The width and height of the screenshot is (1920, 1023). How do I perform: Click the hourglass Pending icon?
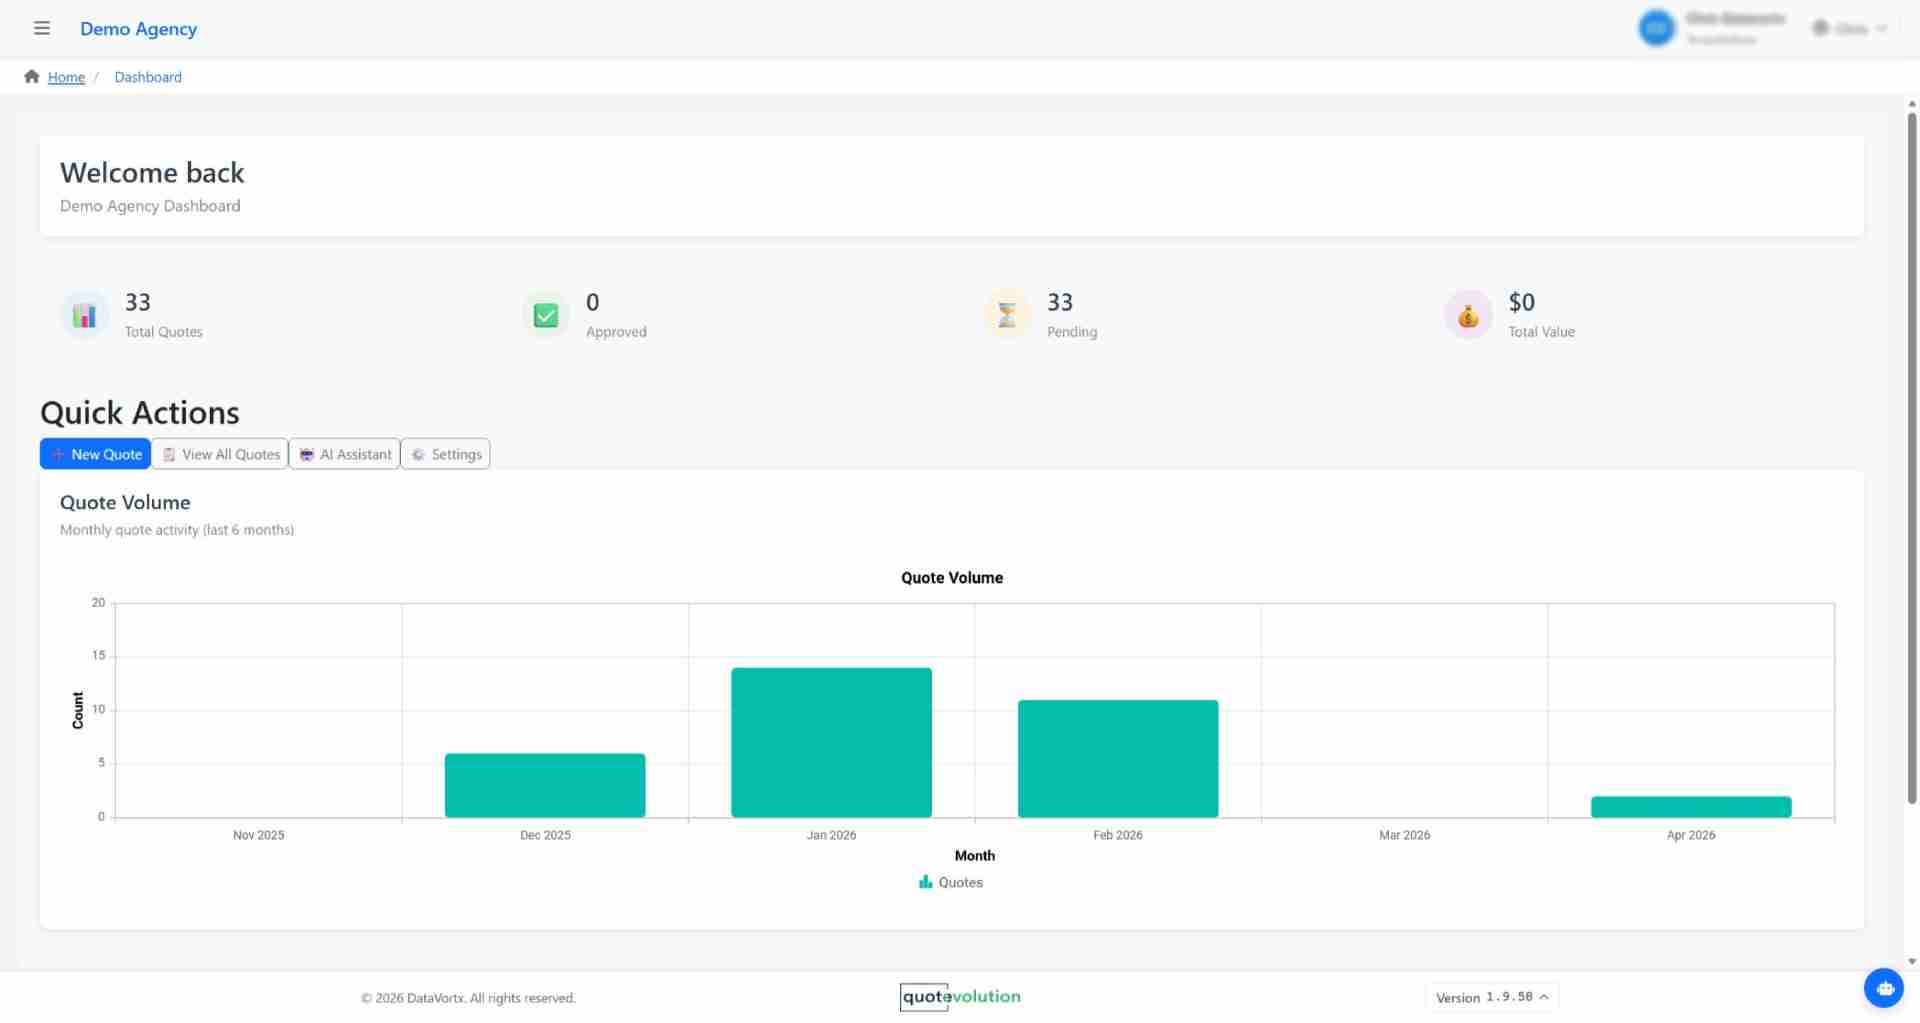pos(1007,314)
